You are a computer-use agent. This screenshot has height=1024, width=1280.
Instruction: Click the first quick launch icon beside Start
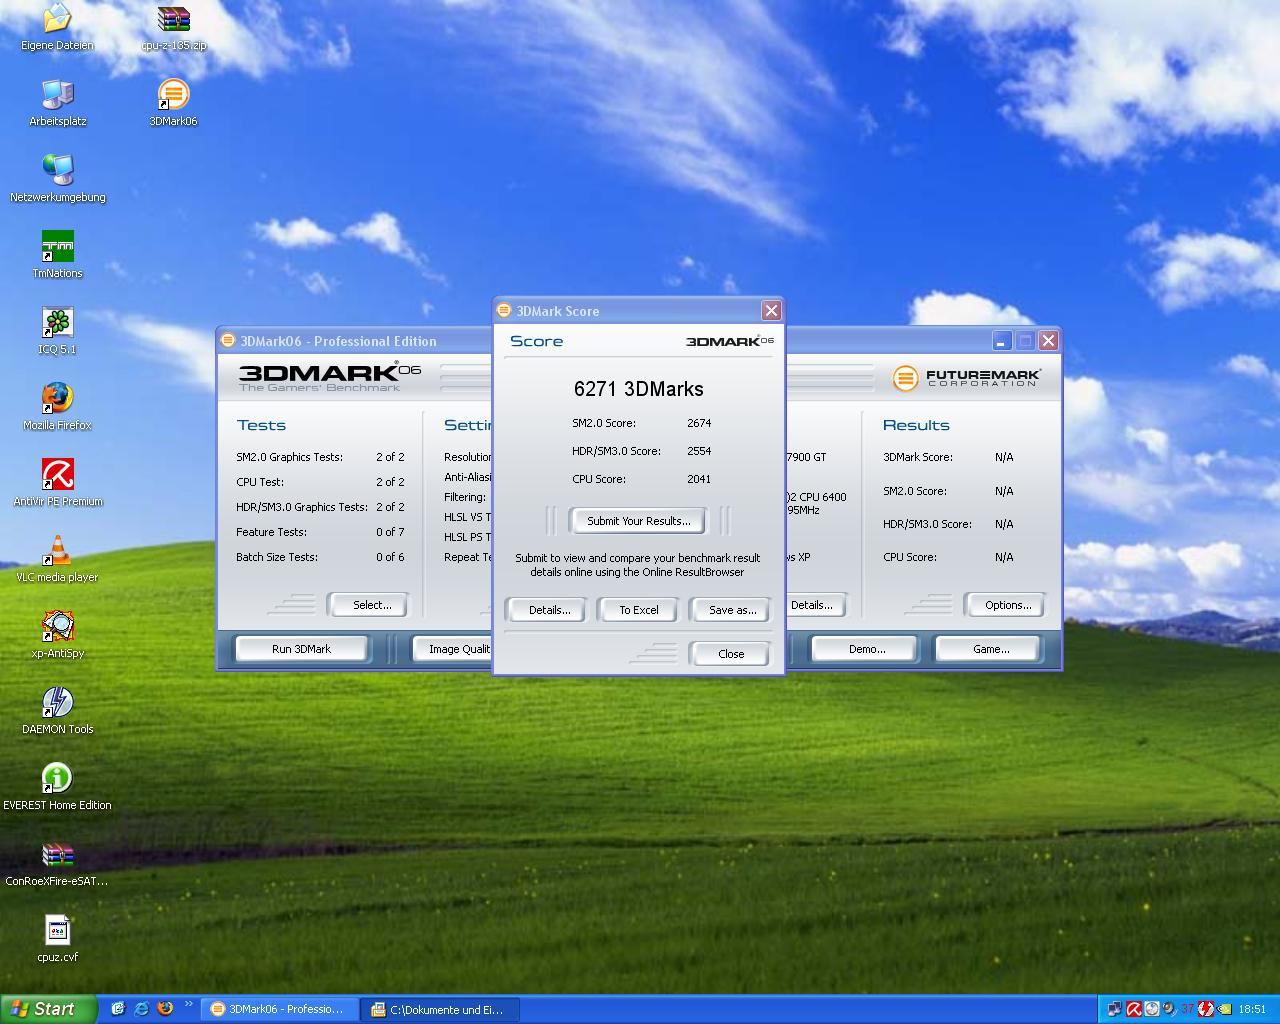[x=117, y=1009]
